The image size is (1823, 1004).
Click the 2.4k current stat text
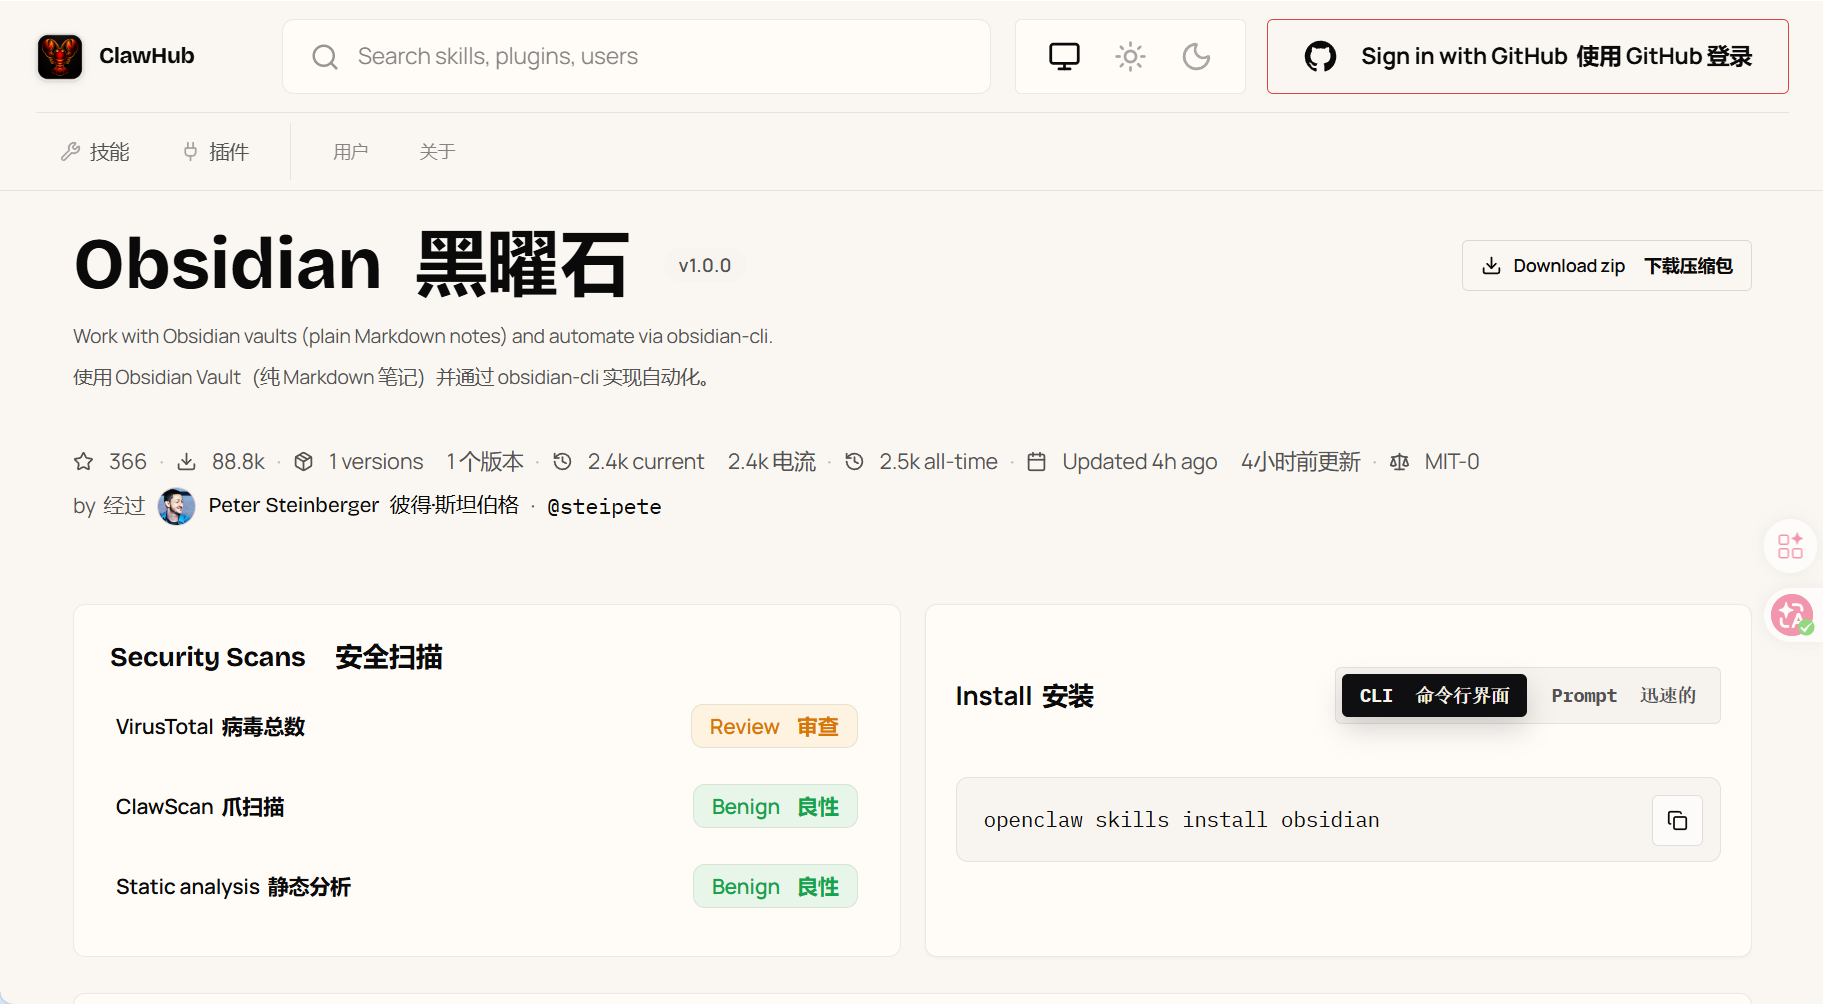(646, 462)
